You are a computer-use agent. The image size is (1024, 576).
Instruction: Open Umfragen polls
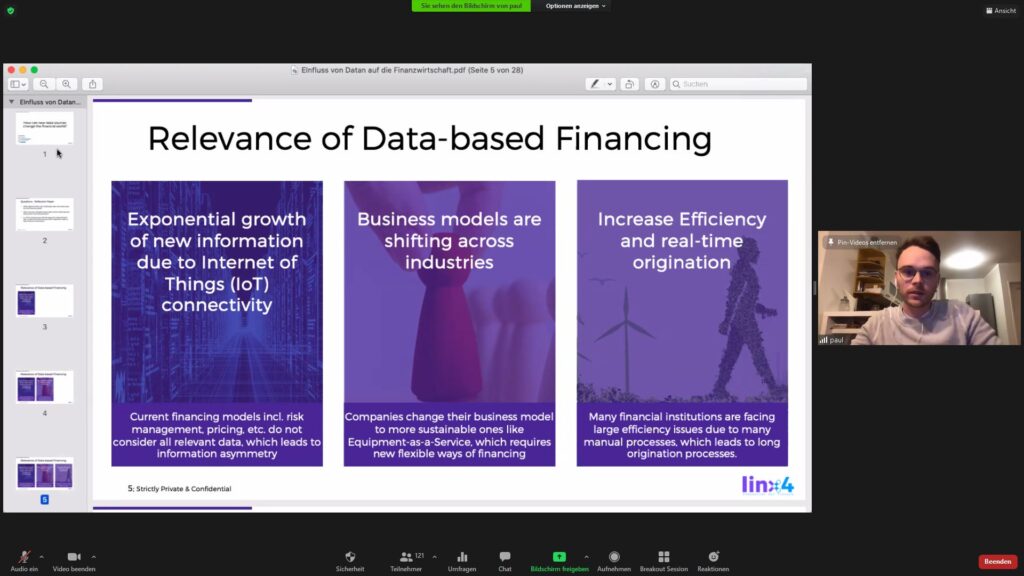click(462, 560)
